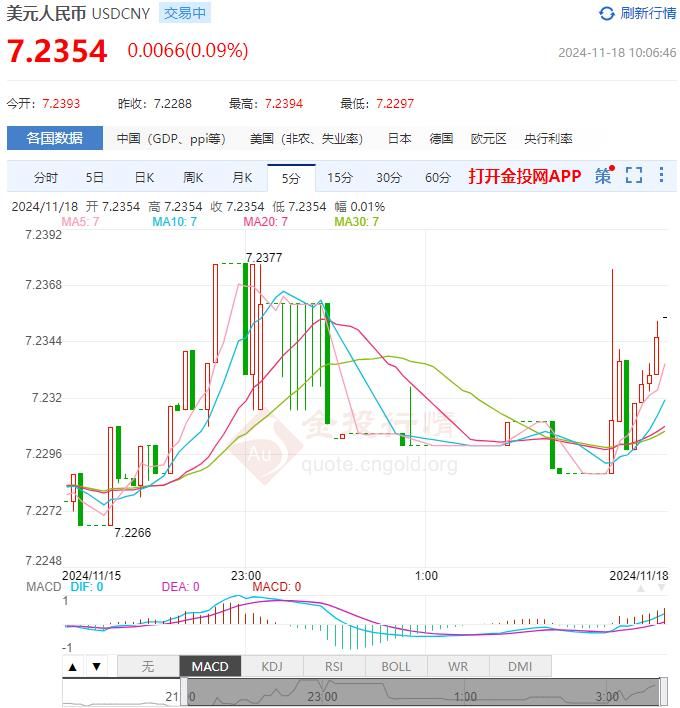
Task: Select 无 indicator option
Action: click(x=148, y=666)
